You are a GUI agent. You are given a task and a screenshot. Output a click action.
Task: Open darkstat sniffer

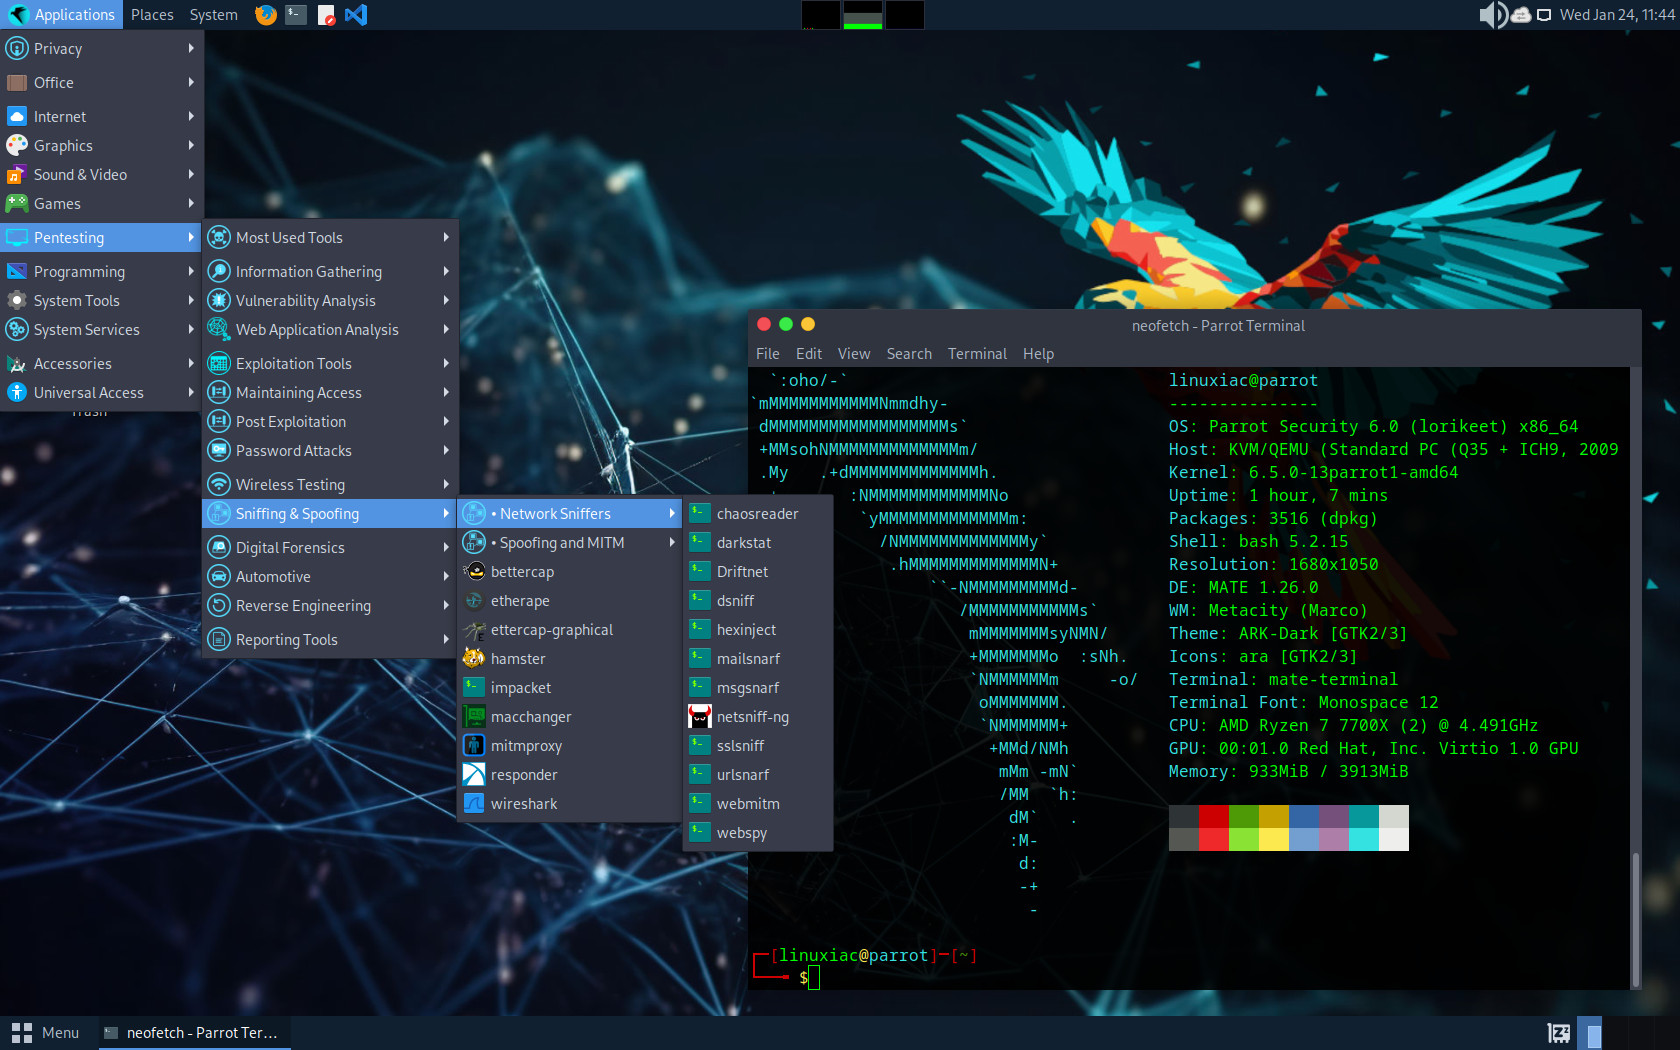[758, 543]
